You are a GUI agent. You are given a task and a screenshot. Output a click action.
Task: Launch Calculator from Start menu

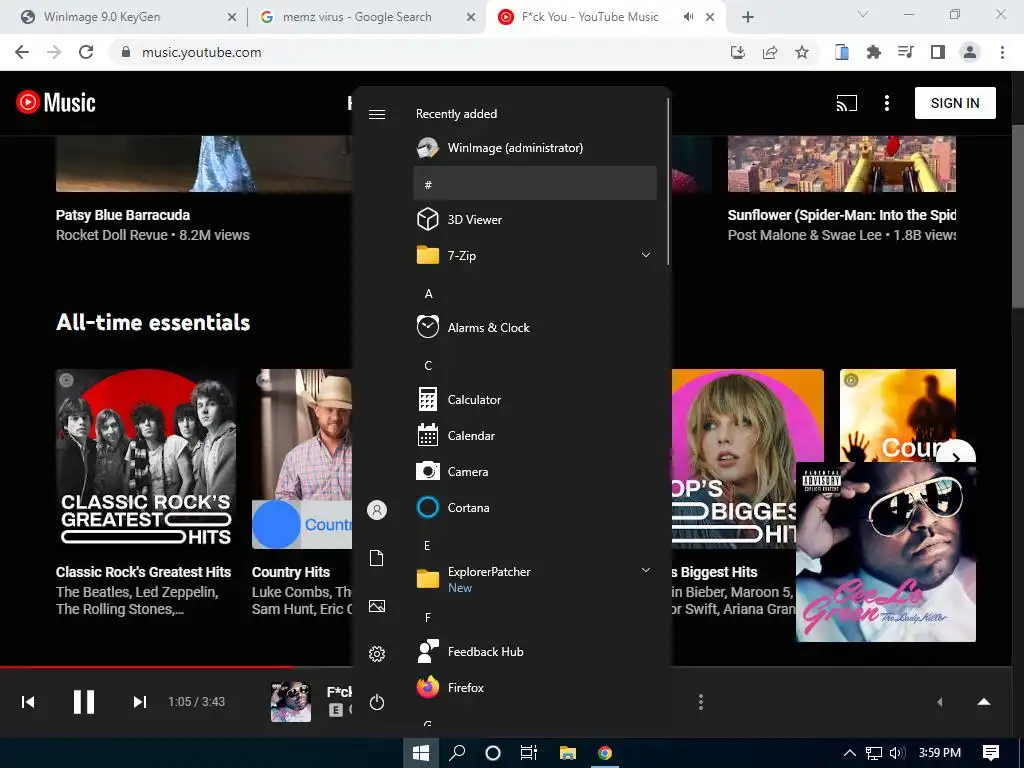[x=535, y=399]
